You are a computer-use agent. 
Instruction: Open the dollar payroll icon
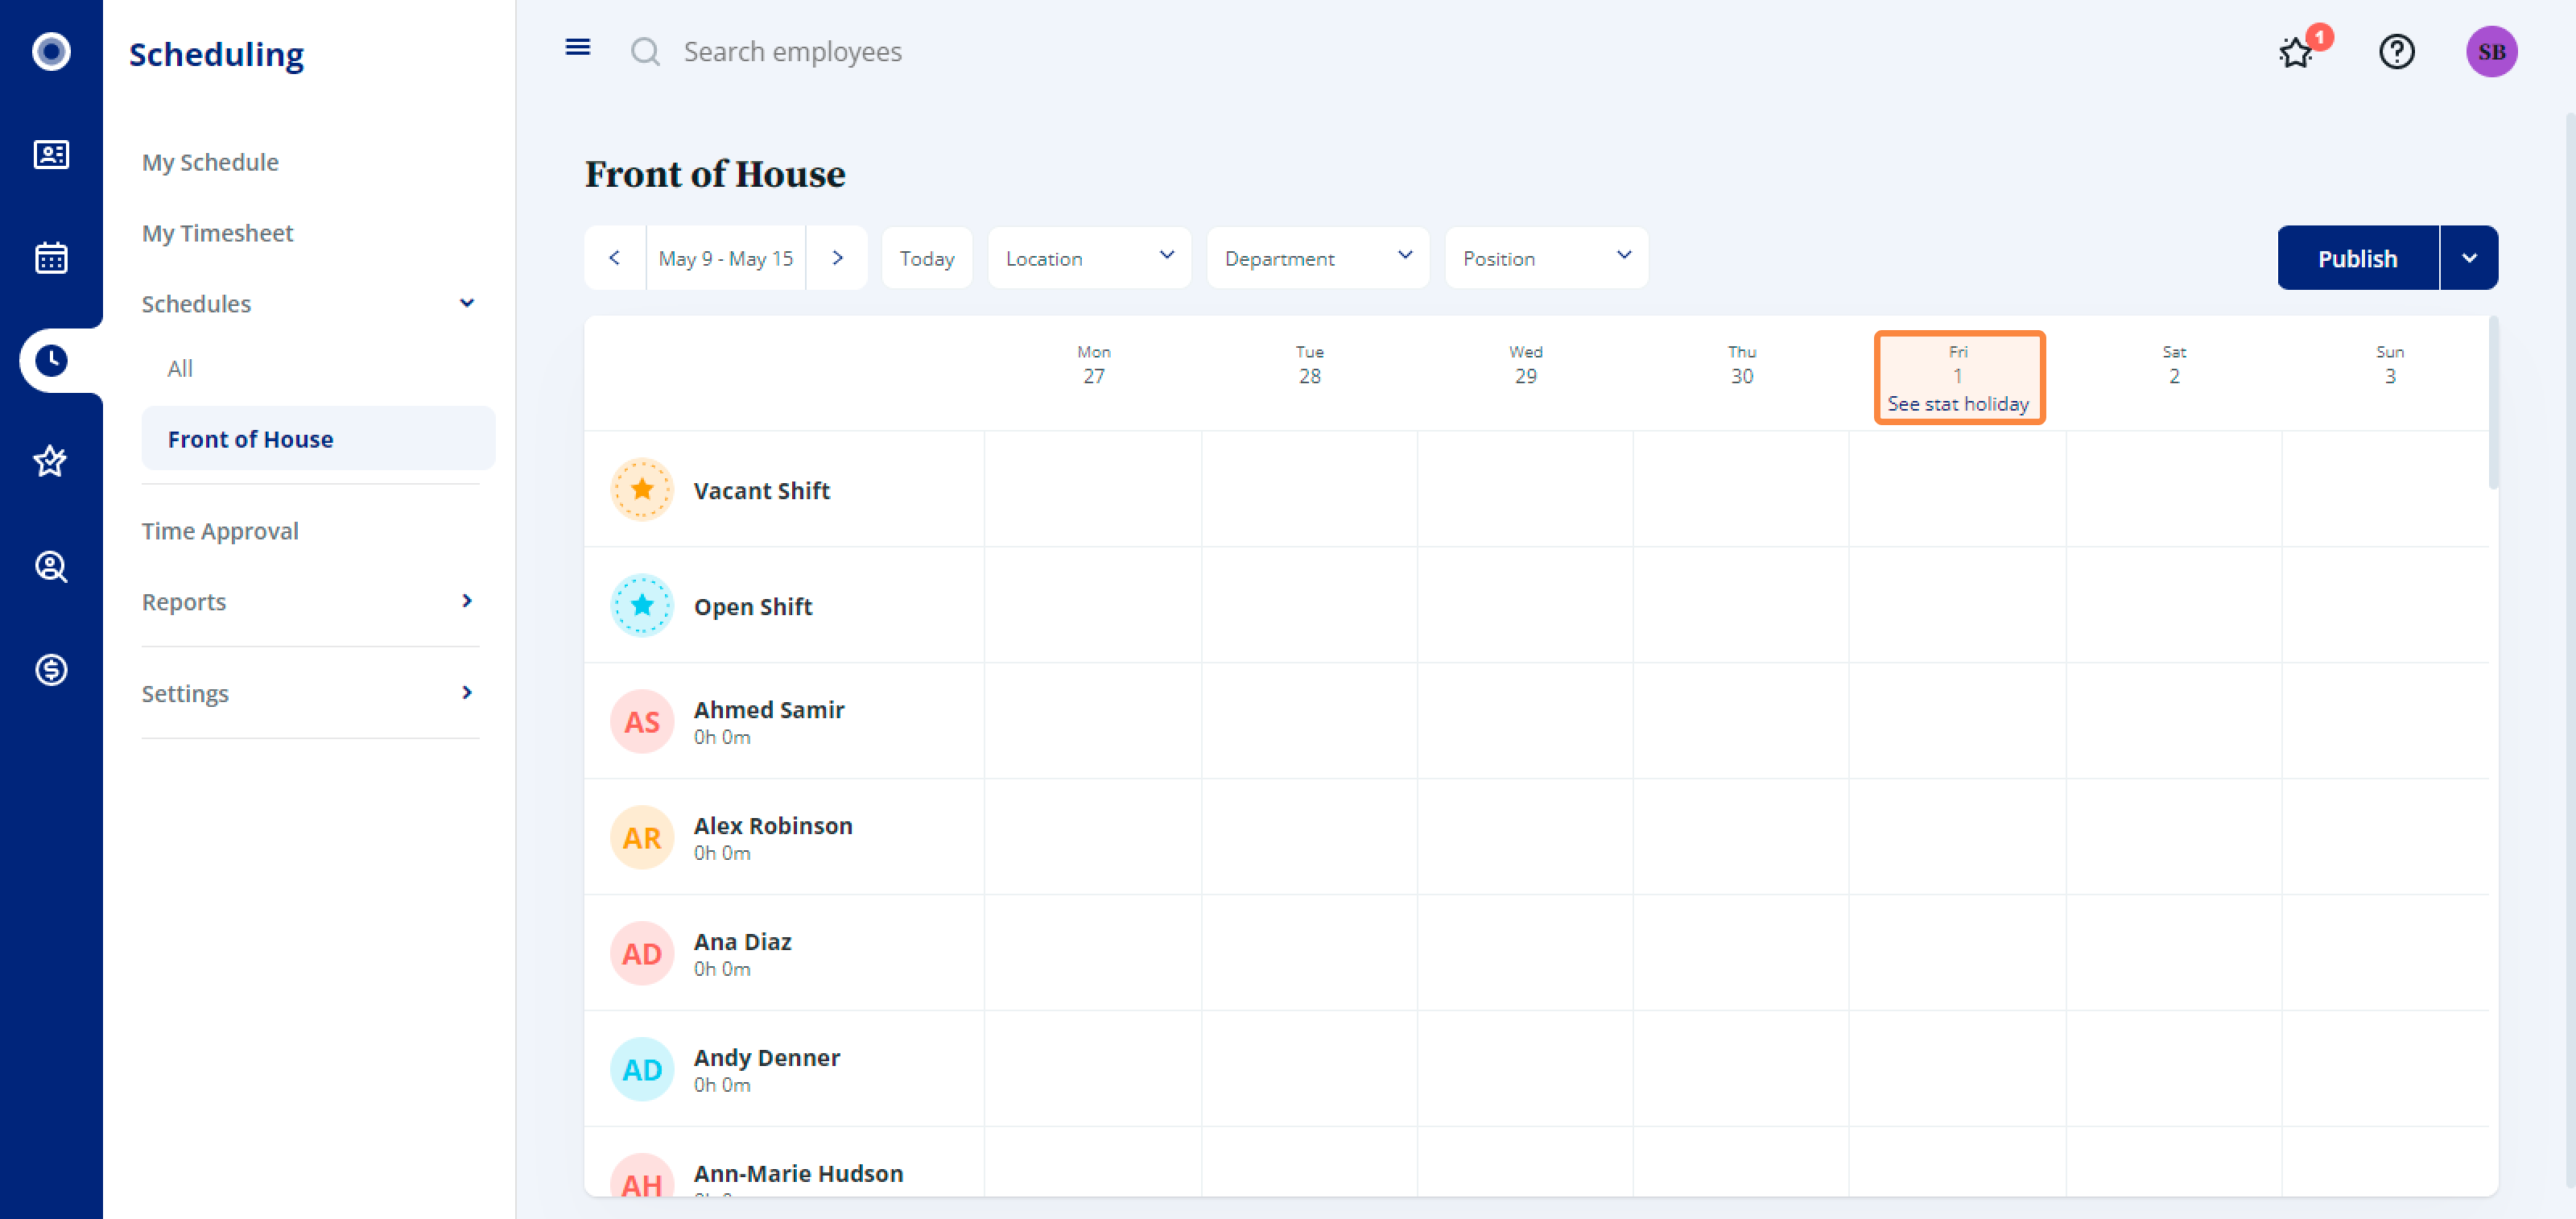point(51,670)
